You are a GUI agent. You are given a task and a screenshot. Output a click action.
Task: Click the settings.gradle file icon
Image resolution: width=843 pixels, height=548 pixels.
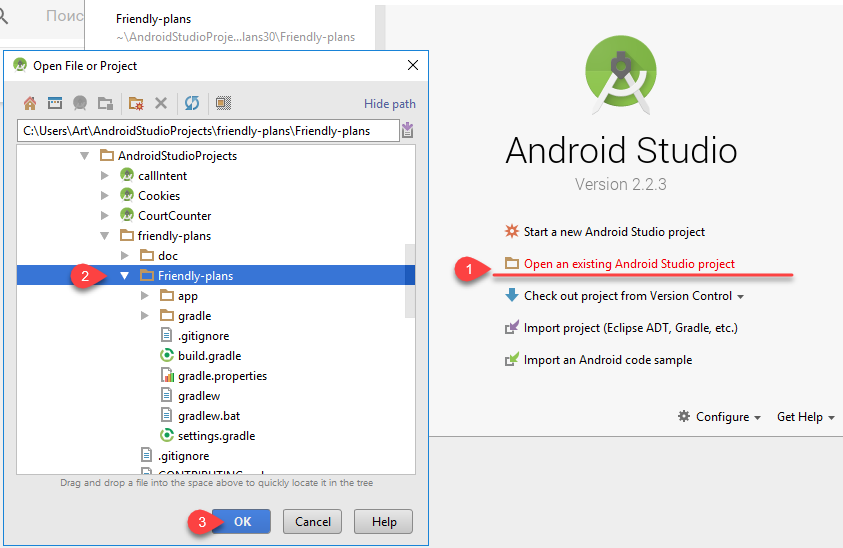click(x=167, y=435)
